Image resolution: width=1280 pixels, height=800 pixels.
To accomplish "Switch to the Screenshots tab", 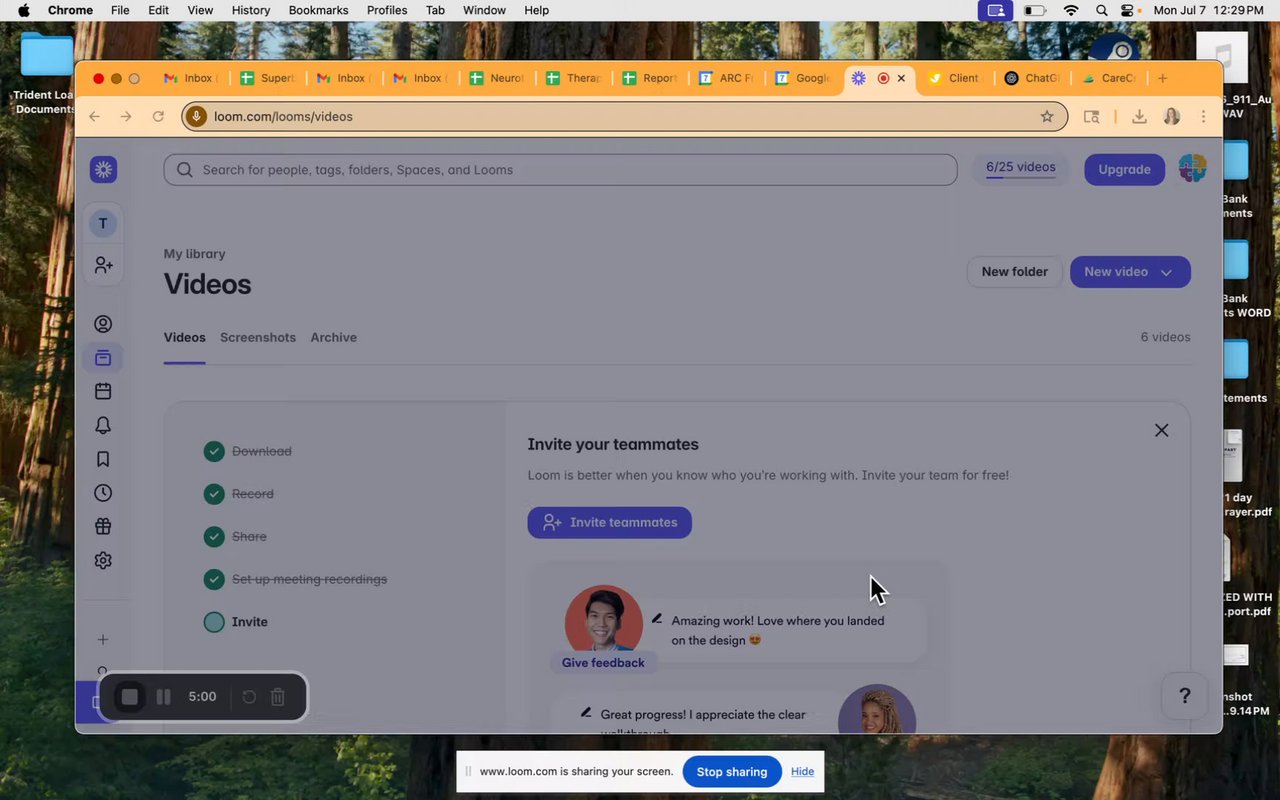I will pos(258,337).
